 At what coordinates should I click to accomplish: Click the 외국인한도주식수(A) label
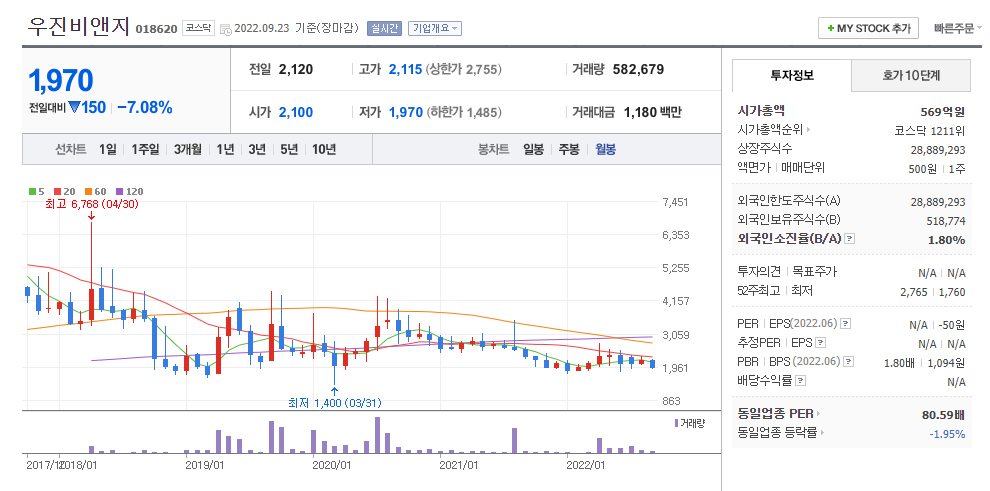coord(789,201)
